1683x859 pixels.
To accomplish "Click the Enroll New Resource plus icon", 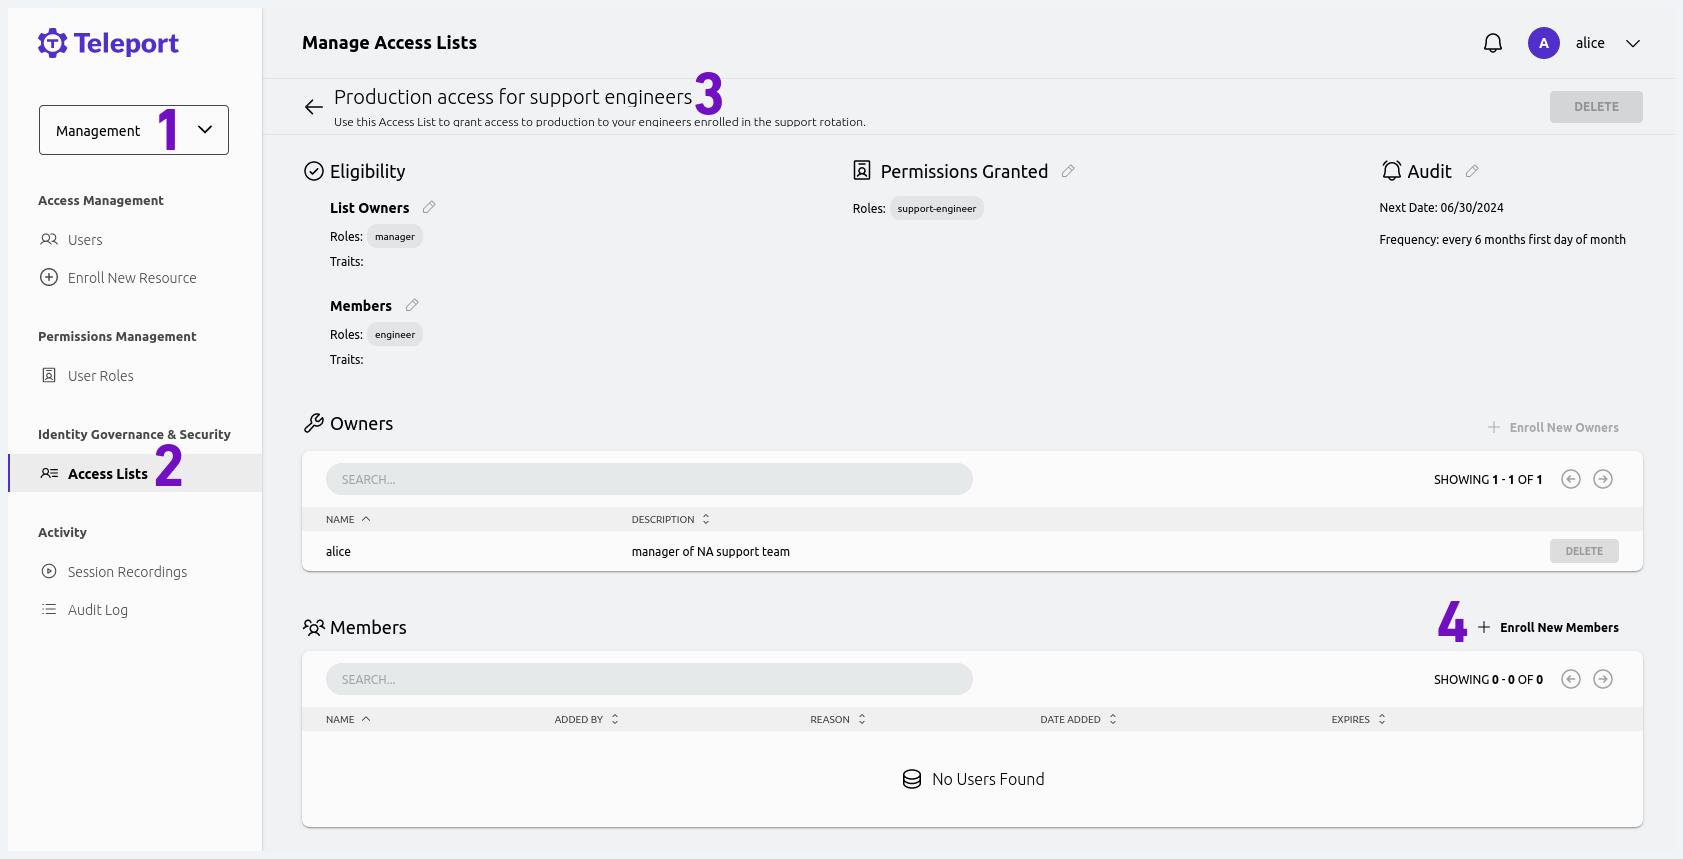I will click(49, 277).
